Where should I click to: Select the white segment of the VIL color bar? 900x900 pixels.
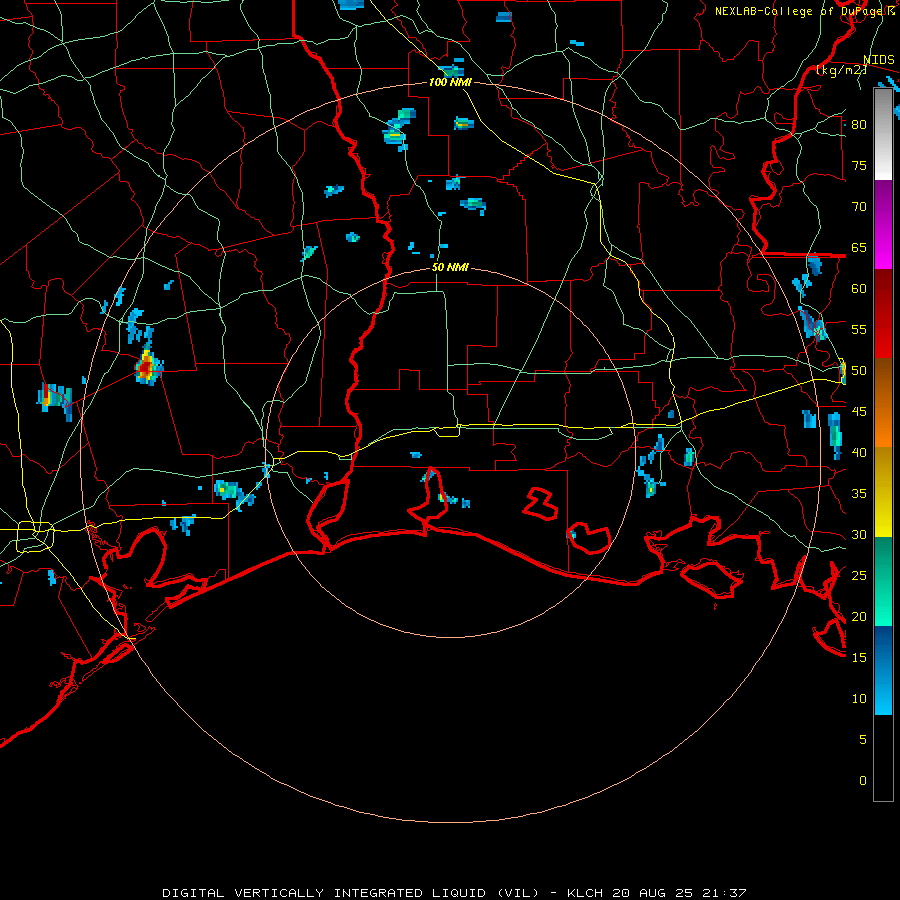(x=883, y=134)
